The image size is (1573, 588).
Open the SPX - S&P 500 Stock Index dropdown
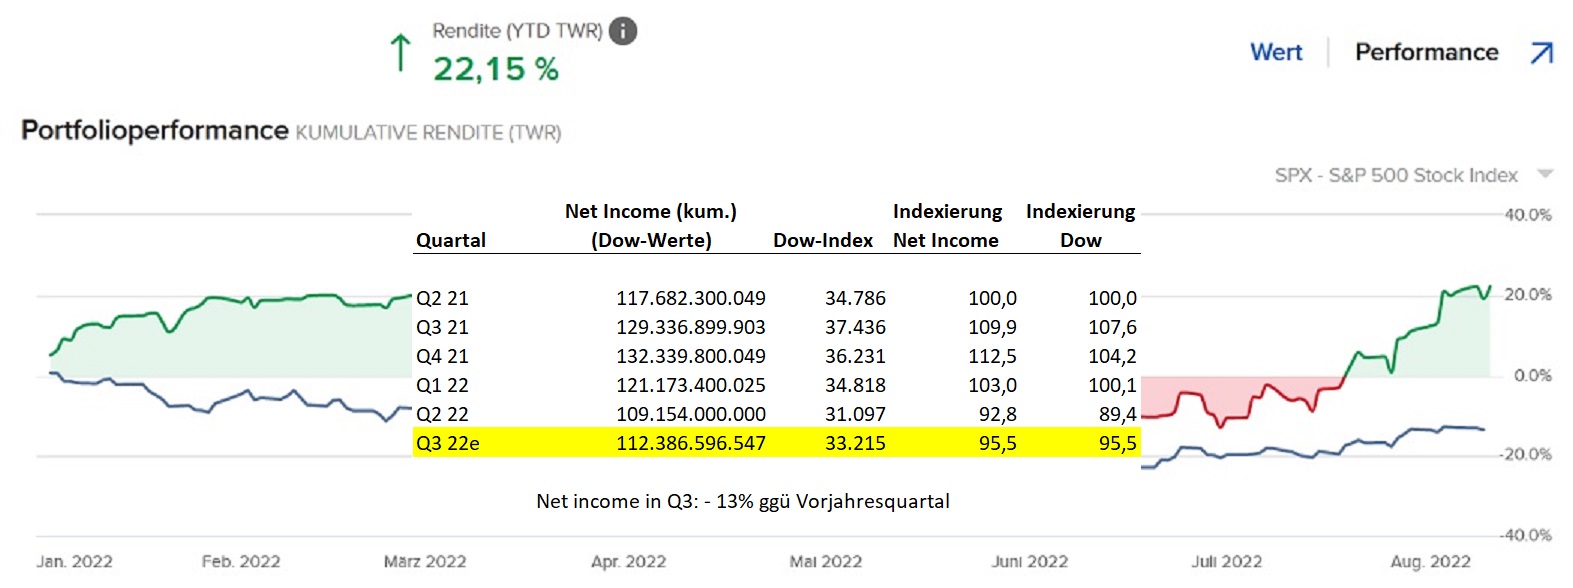1545,175
